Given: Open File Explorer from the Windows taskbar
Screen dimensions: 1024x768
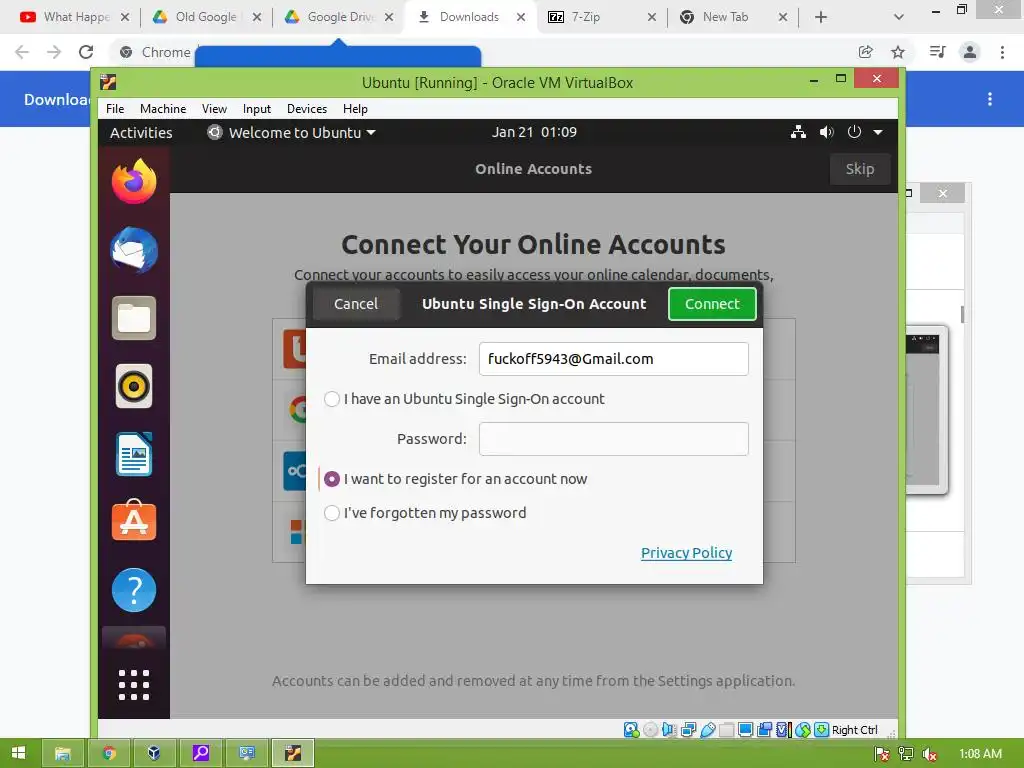Looking at the screenshot, I should coord(63,754).
